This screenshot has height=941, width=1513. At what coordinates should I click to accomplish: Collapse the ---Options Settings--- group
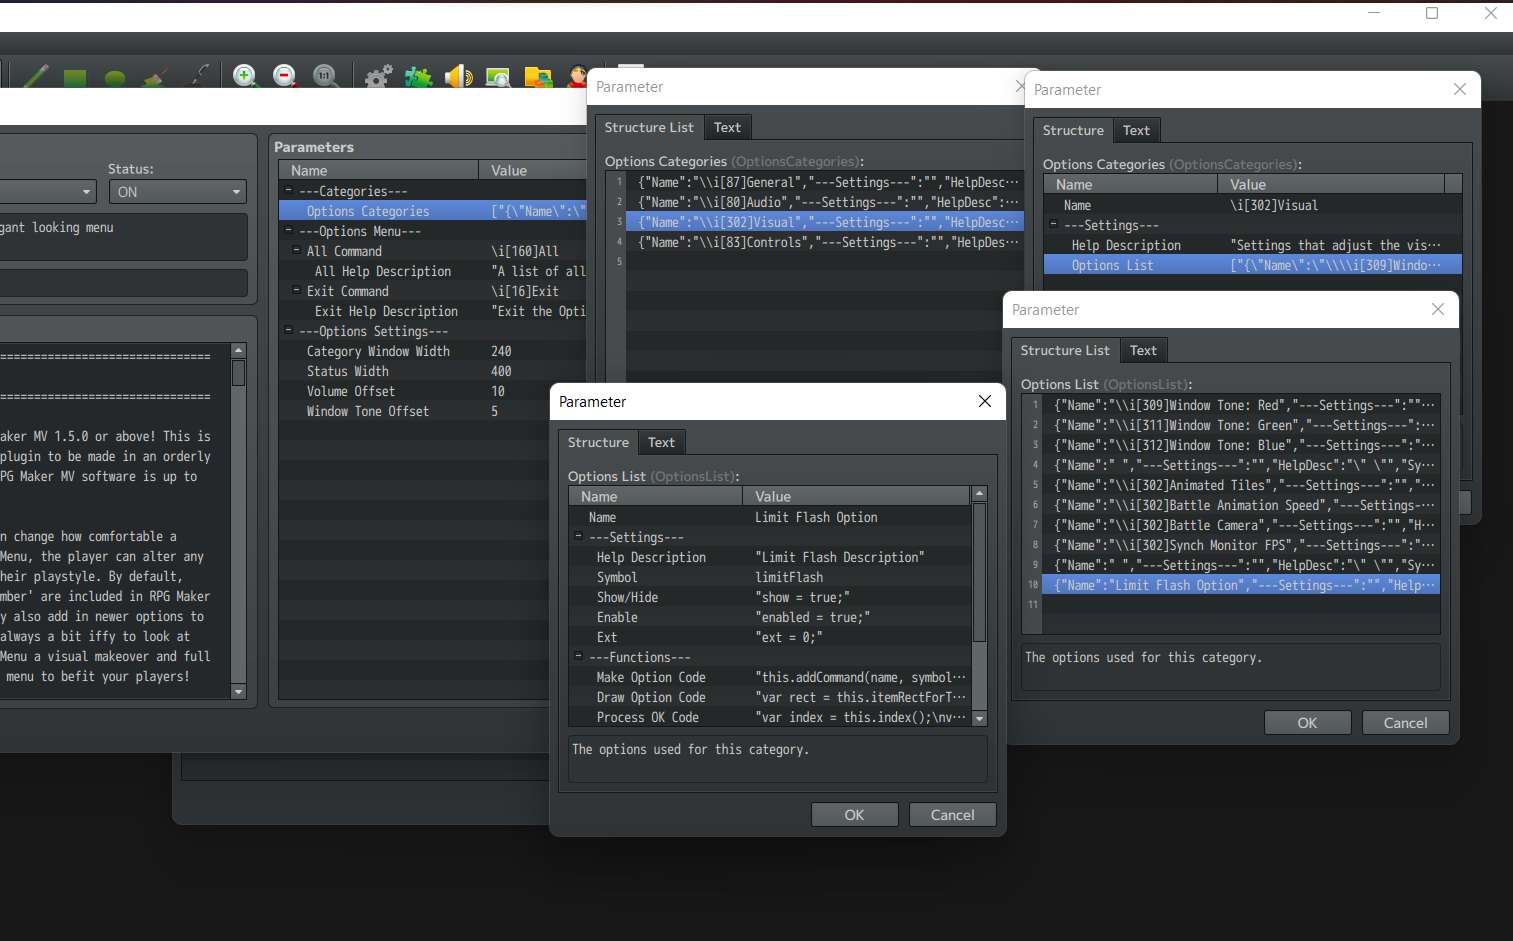coord(288,330)
